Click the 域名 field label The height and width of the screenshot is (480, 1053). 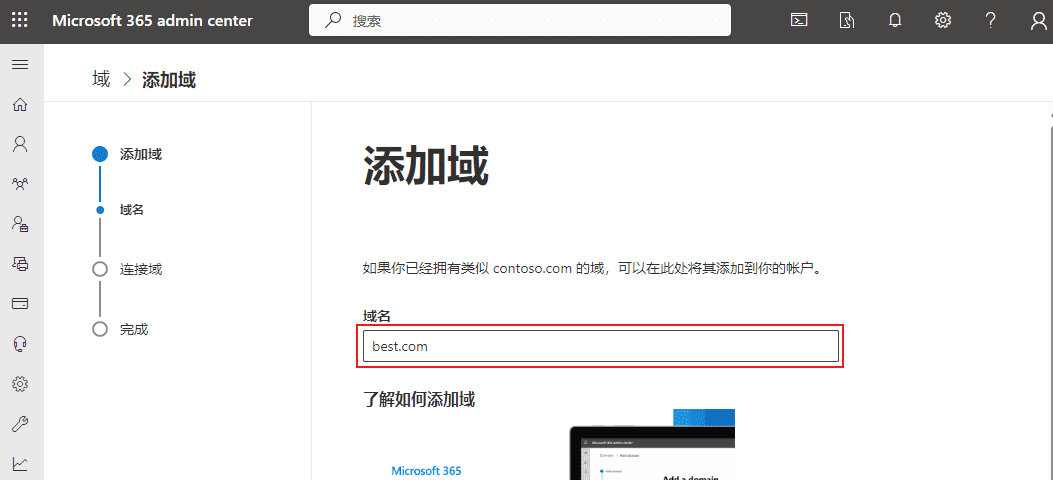377,316
